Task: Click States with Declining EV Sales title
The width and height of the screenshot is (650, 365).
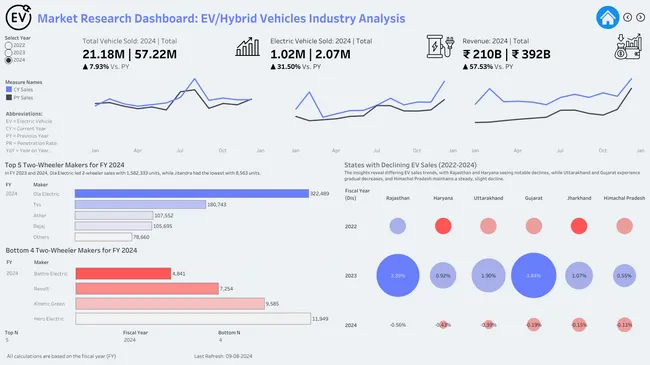Action: tap(410, 165)
